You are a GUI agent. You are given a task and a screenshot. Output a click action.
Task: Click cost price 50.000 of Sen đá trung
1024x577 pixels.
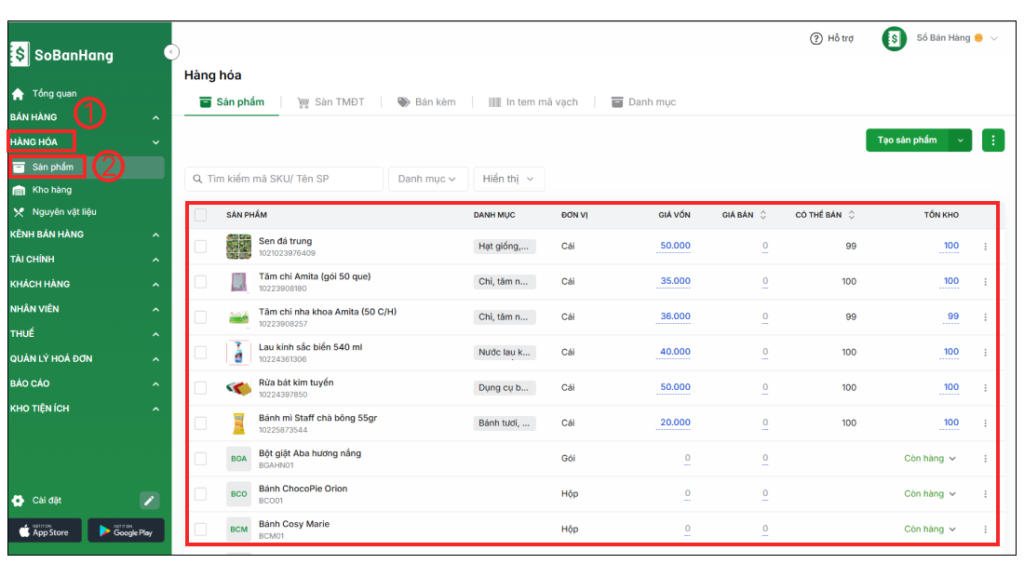(675, 246)
